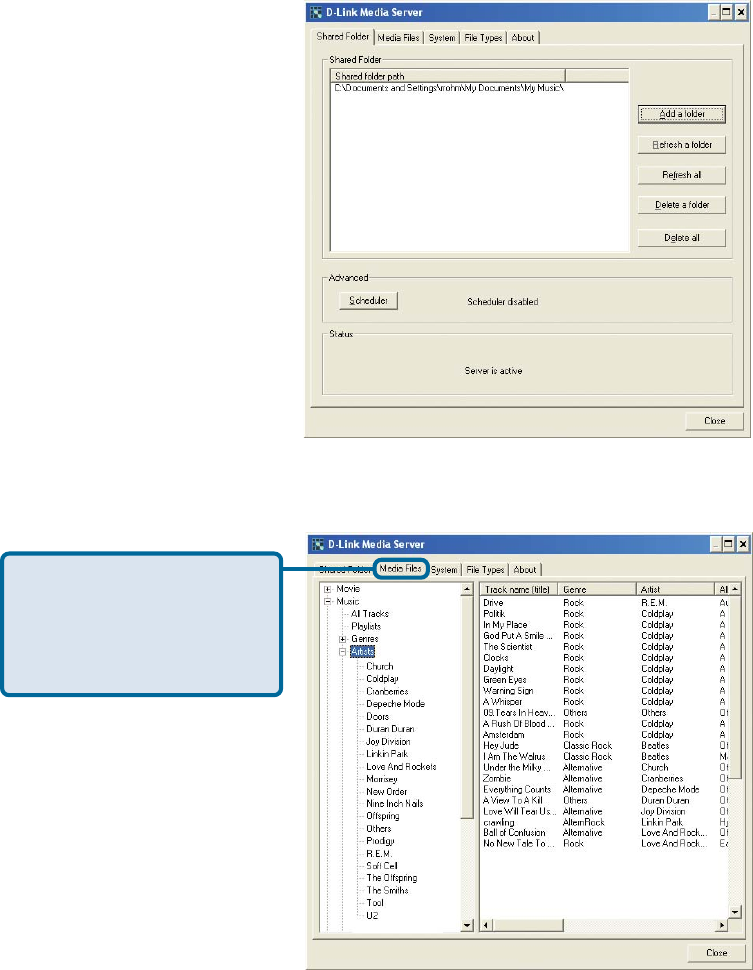The width and height of the screenshot is (753, 970).
Task: Select Love And Rockets in tree
Action: tap(401, 766)
